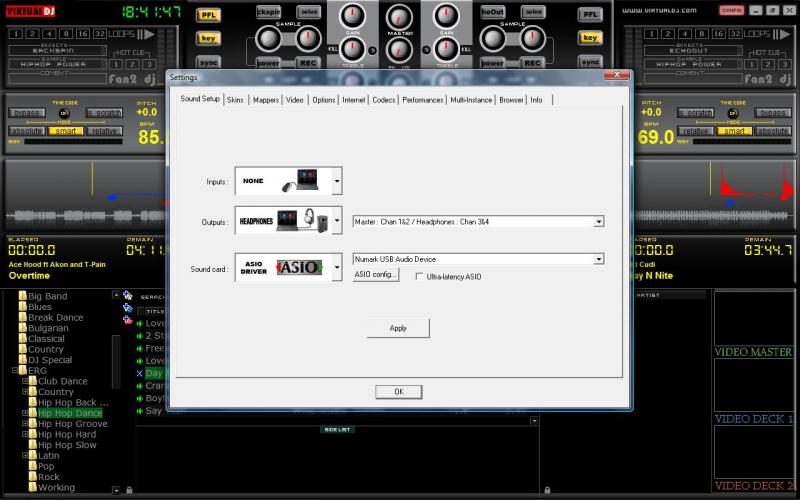Viewport: 800px width, 500px height.
Task: Switch to the Mappers tab
Action: click(266, 100)
